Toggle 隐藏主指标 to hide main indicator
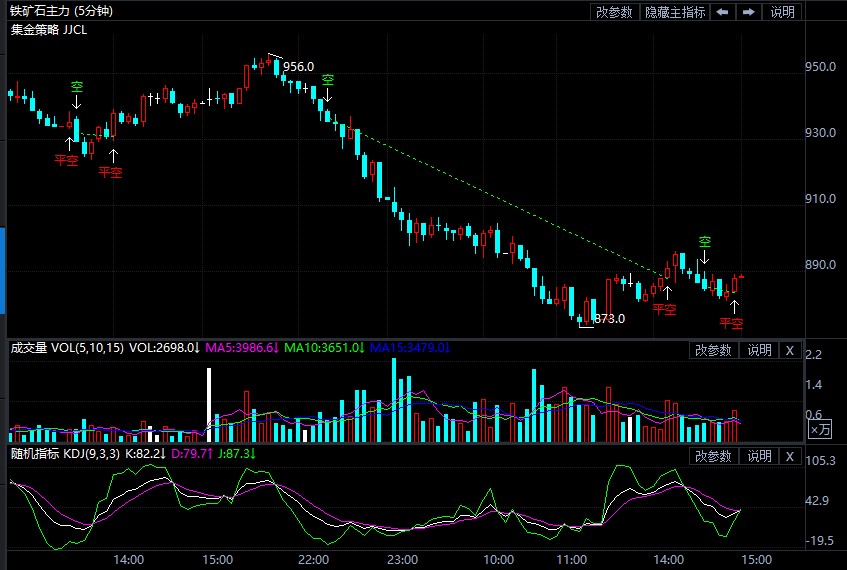Screen dimensions: 847x570 pyautogui.click(x=674, y=12)
